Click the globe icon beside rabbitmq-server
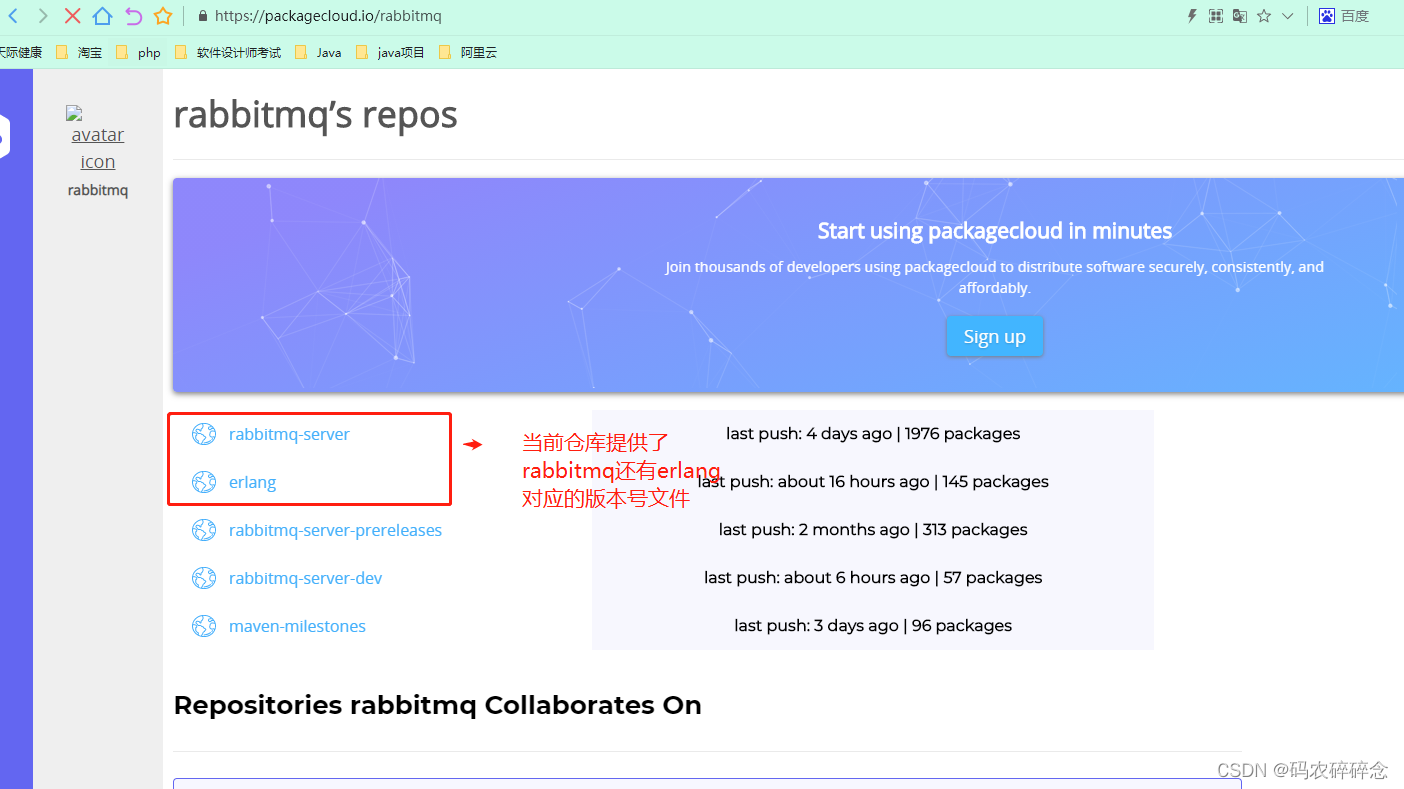The image size is (1404, 789). (x=204, y=434)
